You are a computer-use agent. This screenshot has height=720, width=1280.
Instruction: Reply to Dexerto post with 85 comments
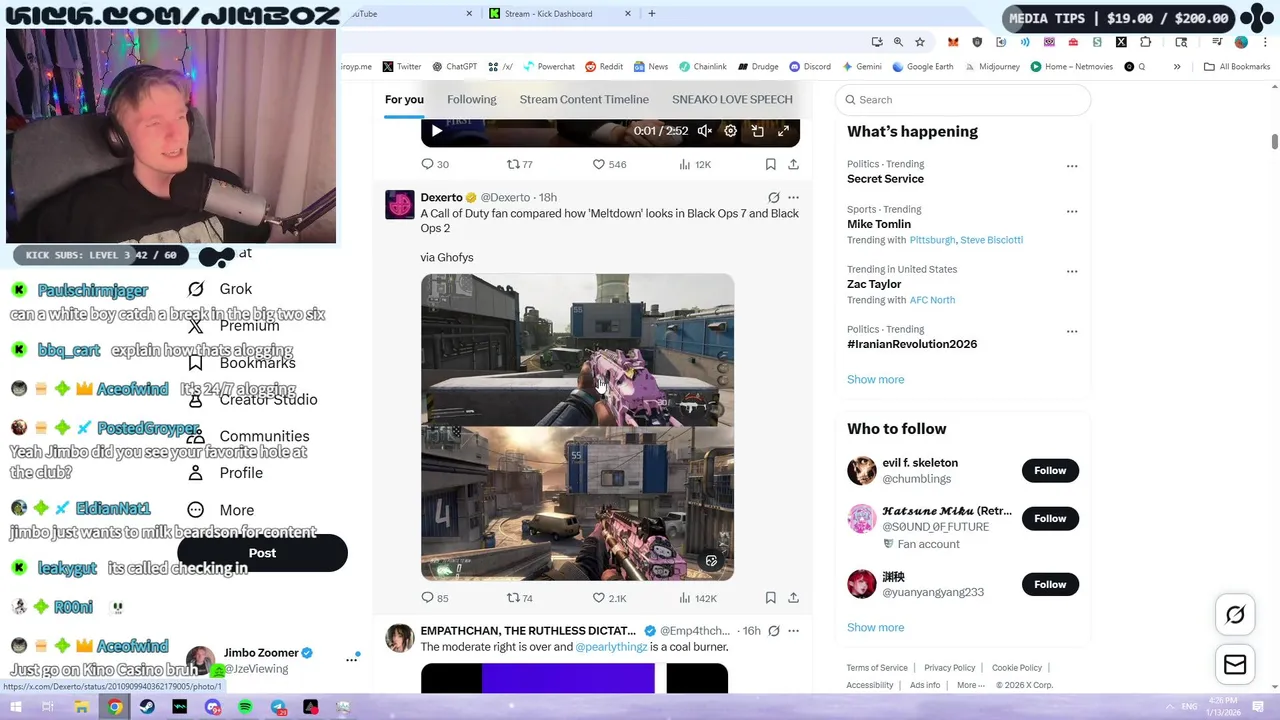pyautogui.click(x=435, y=598)
